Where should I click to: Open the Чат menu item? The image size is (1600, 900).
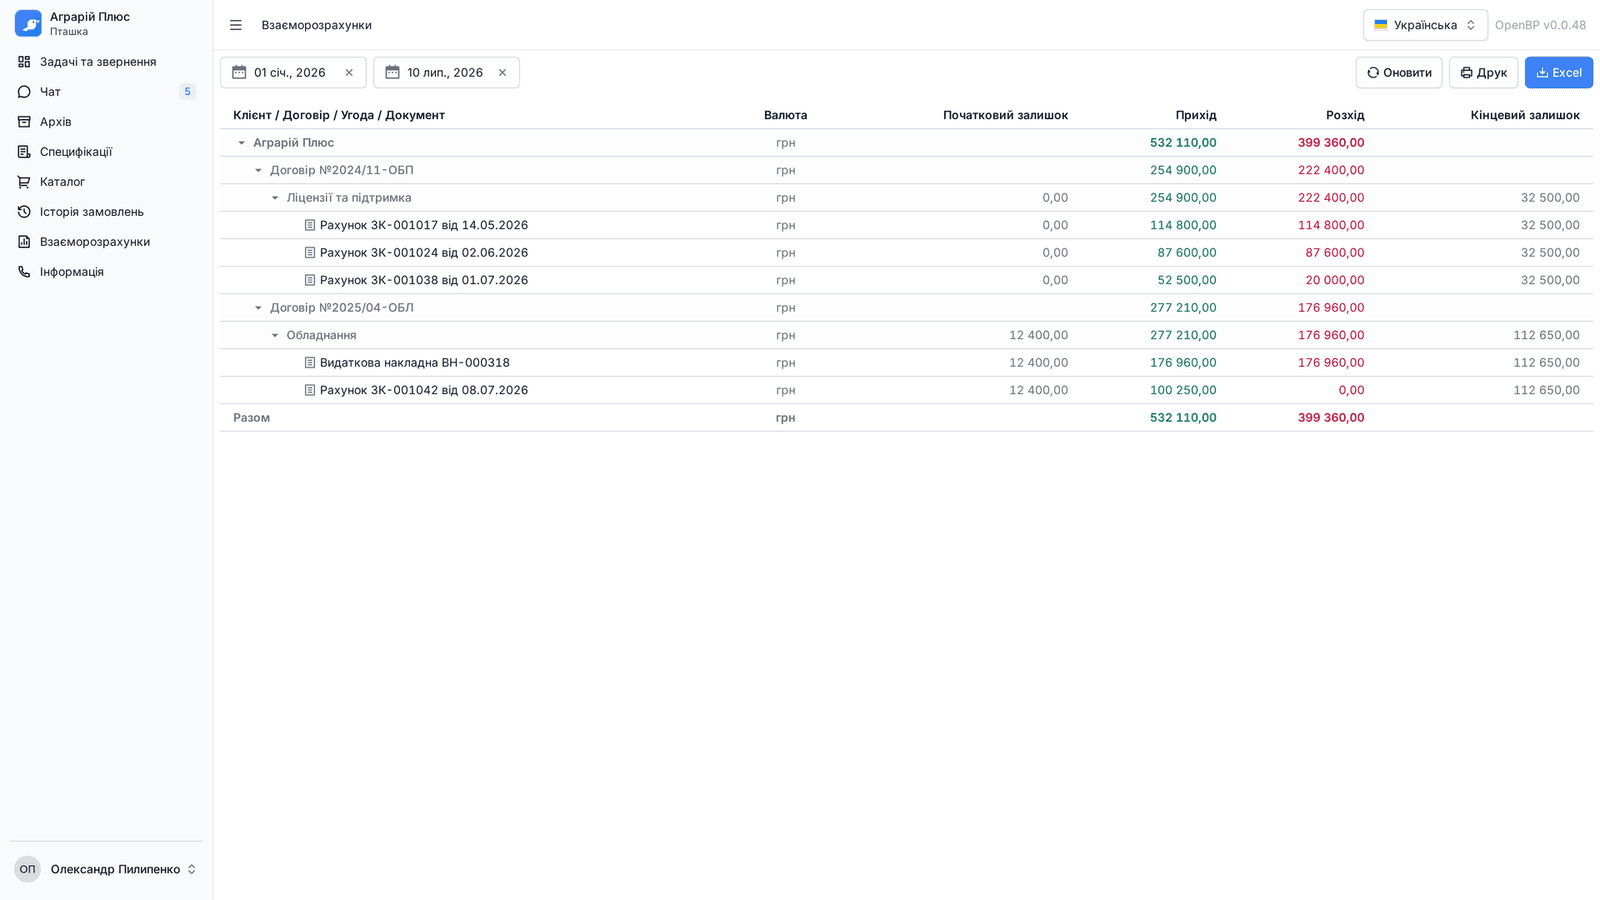(x=106, y=92)
